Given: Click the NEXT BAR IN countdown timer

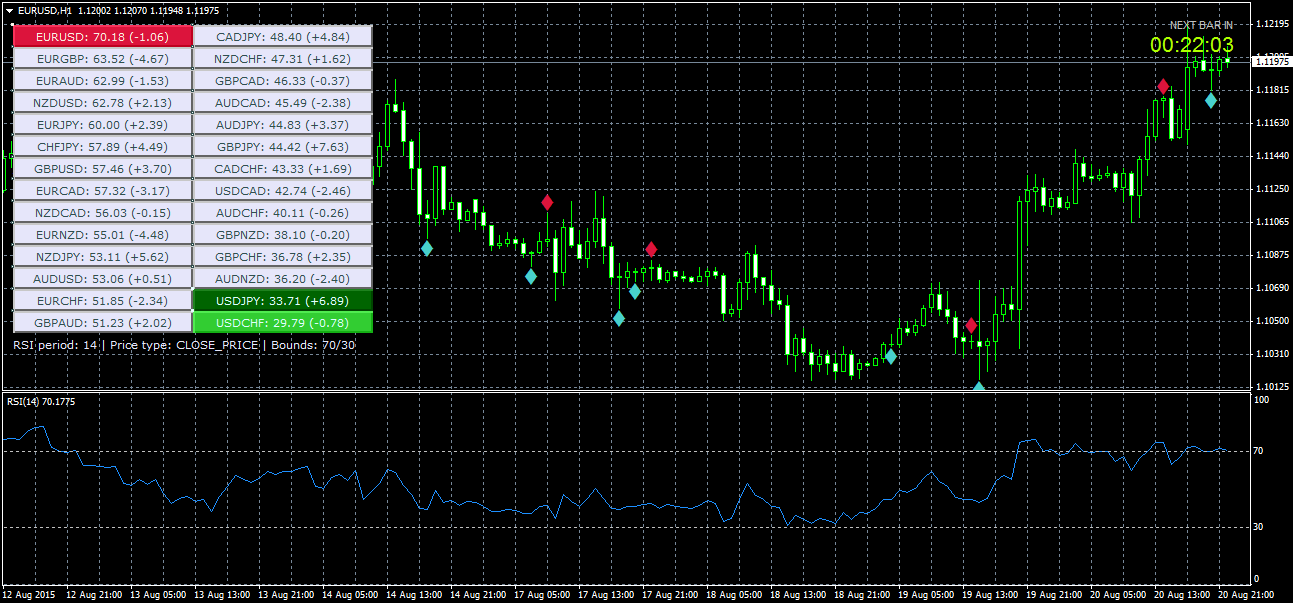Looking at the screenshot, I should pos(1191,44).
